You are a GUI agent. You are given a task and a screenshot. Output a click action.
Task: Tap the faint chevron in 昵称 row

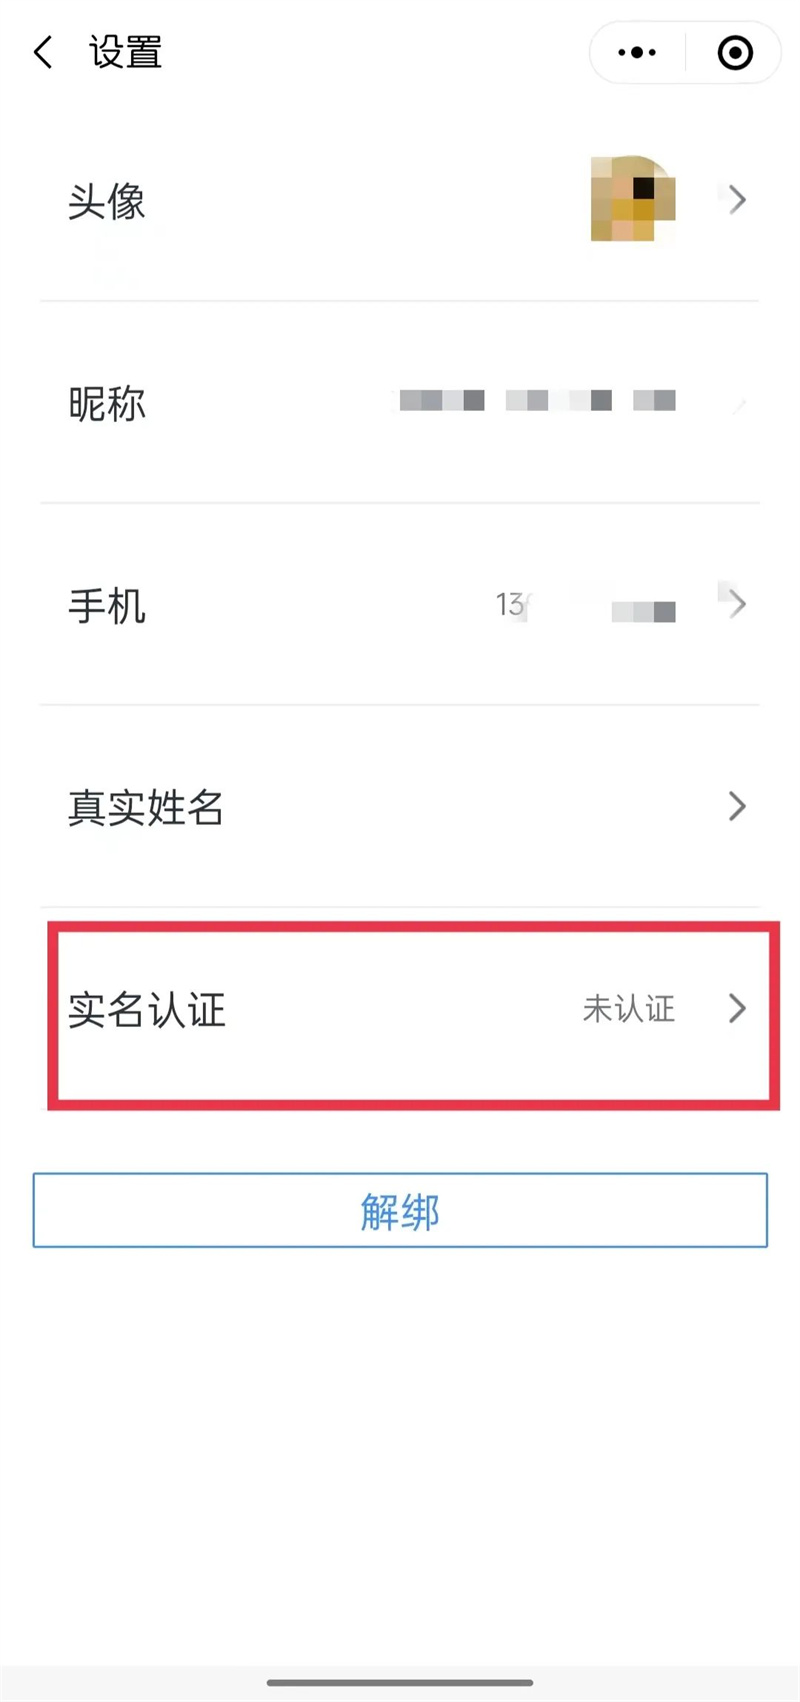[739, 405]
